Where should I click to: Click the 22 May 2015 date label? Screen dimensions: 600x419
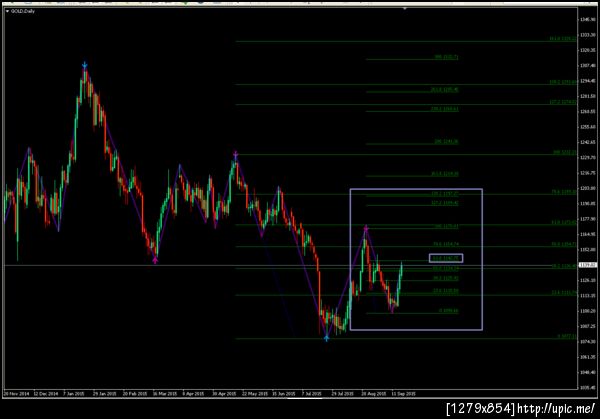[x=255, y=393]
